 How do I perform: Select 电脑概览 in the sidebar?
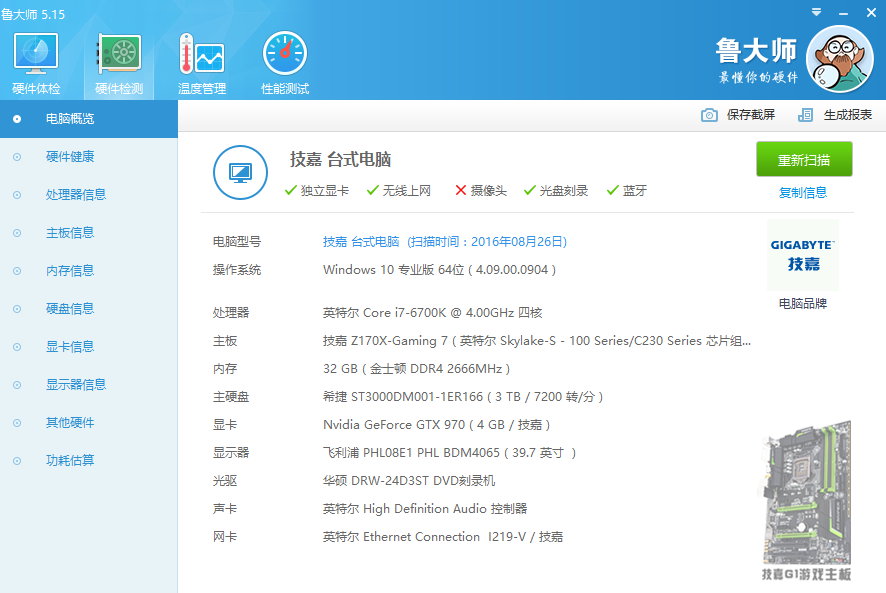tap(89, 119)
